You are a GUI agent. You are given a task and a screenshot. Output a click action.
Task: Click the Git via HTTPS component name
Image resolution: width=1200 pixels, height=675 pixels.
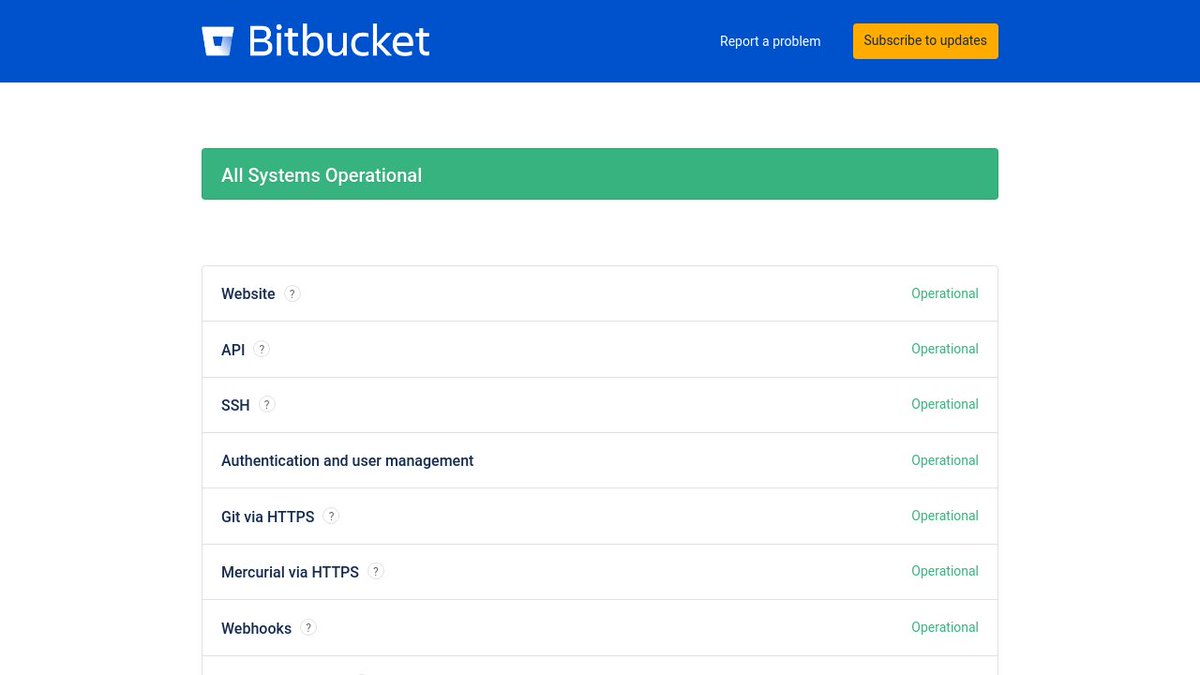[x=268, y=517]
